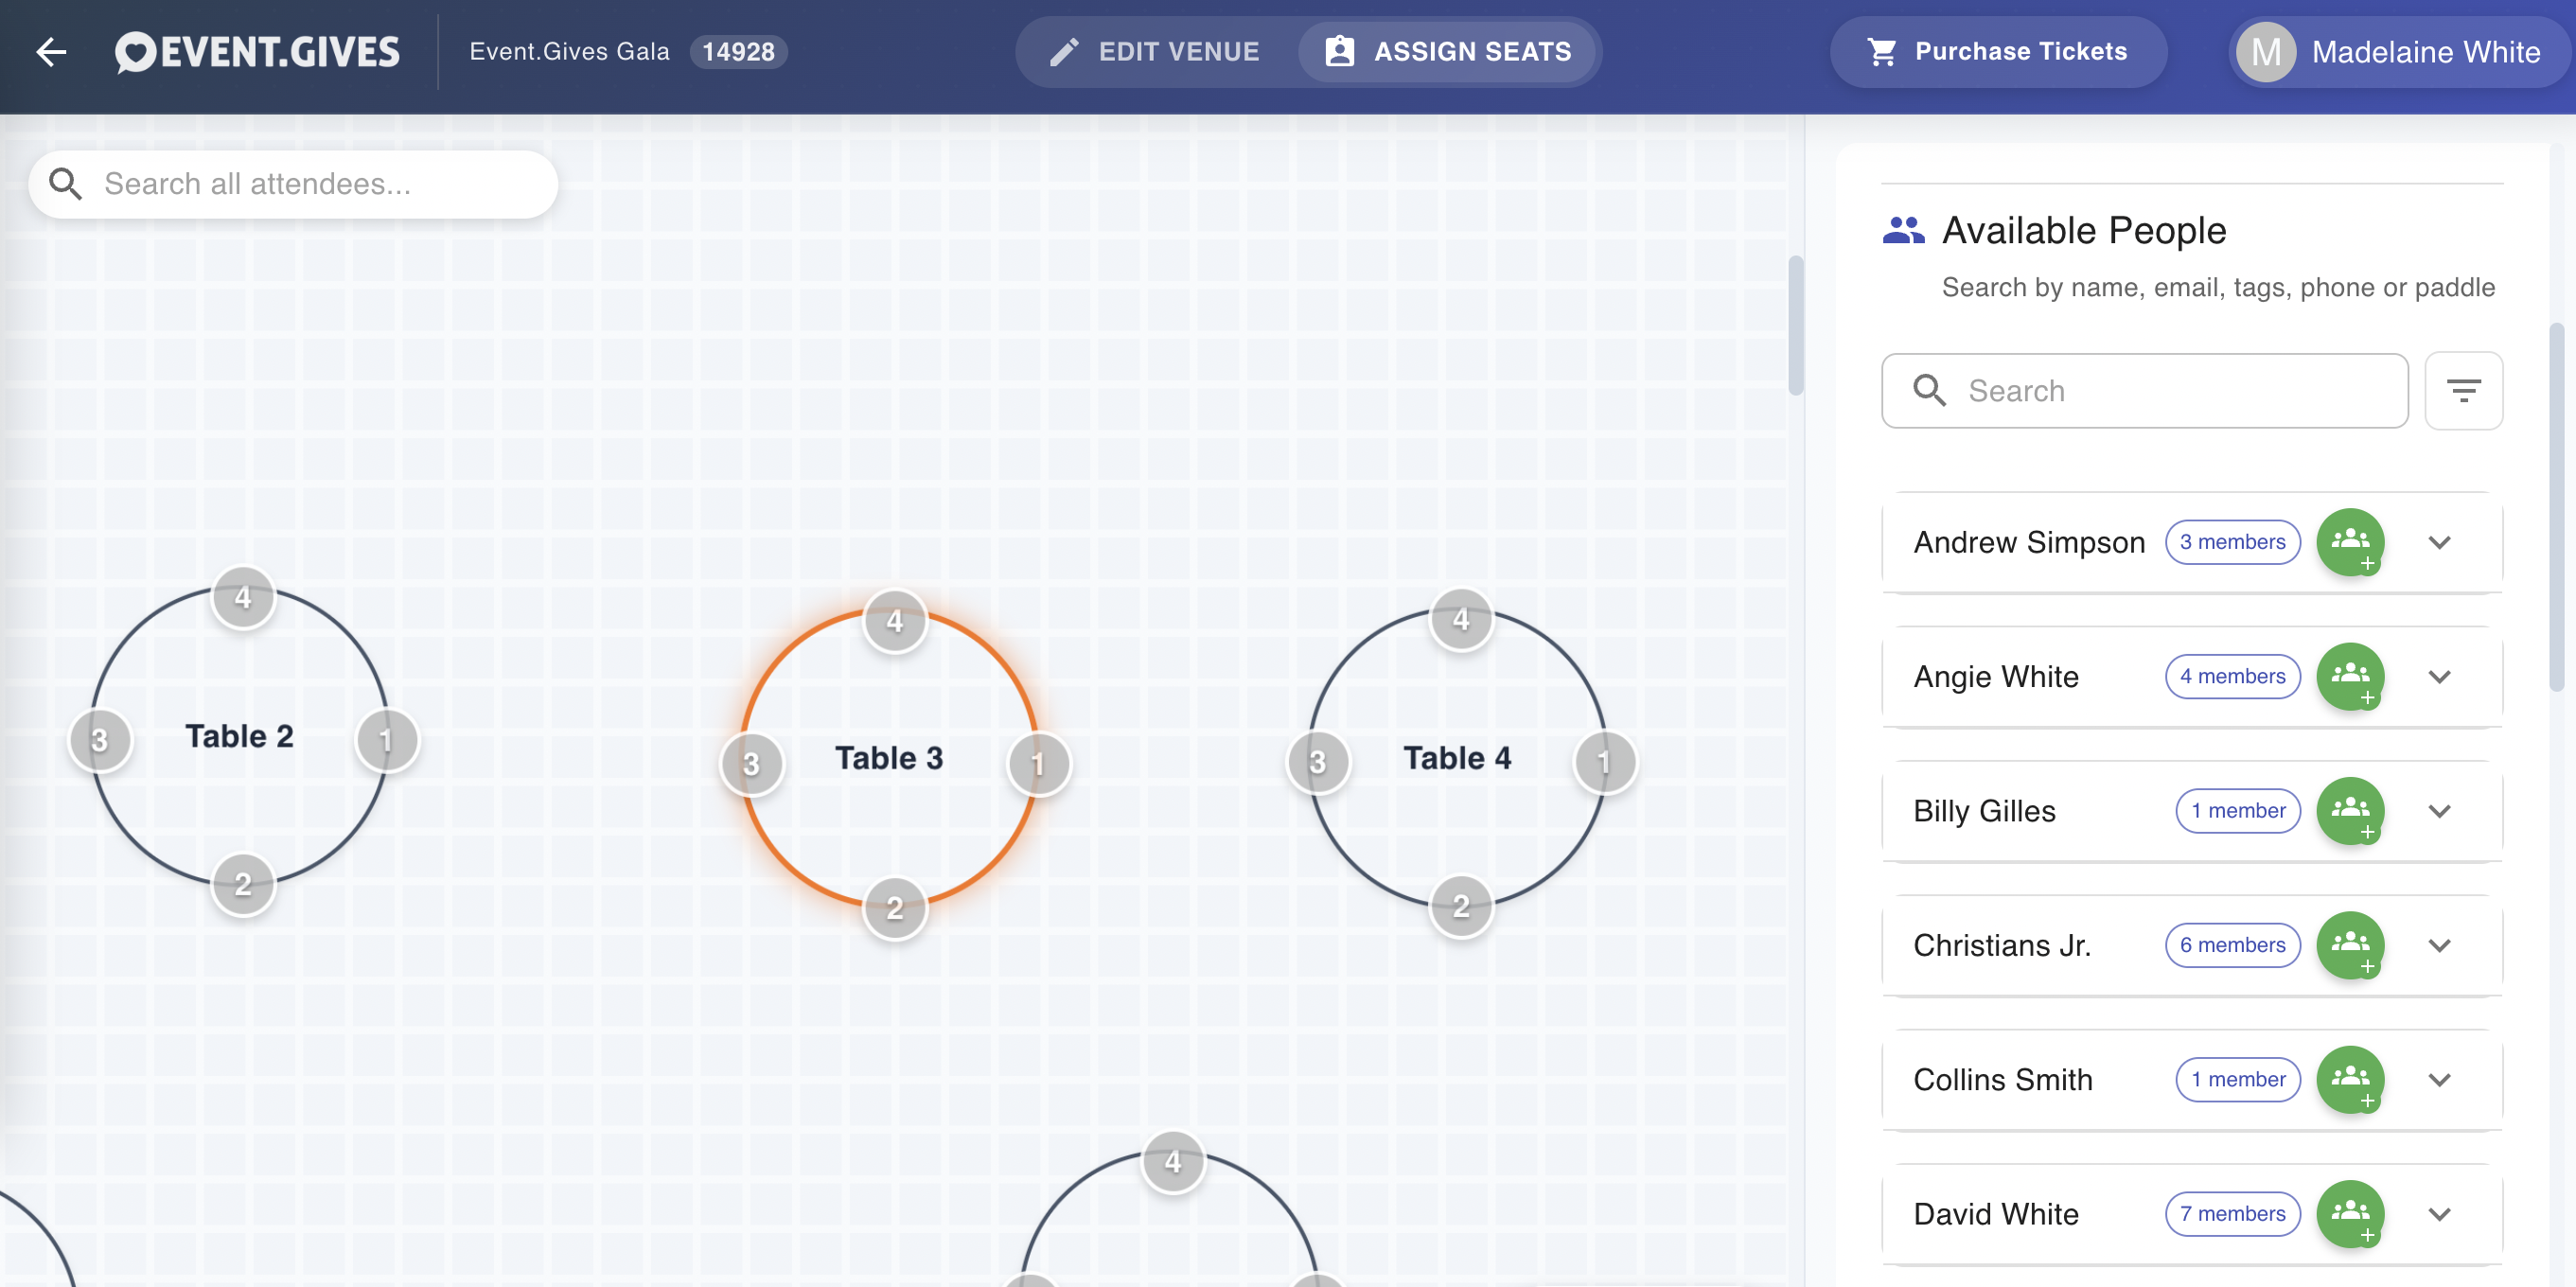Add David White group to a table
This screenshot has height=1287, width=2576.
pyautogui.click(x=2350, y=1214)
